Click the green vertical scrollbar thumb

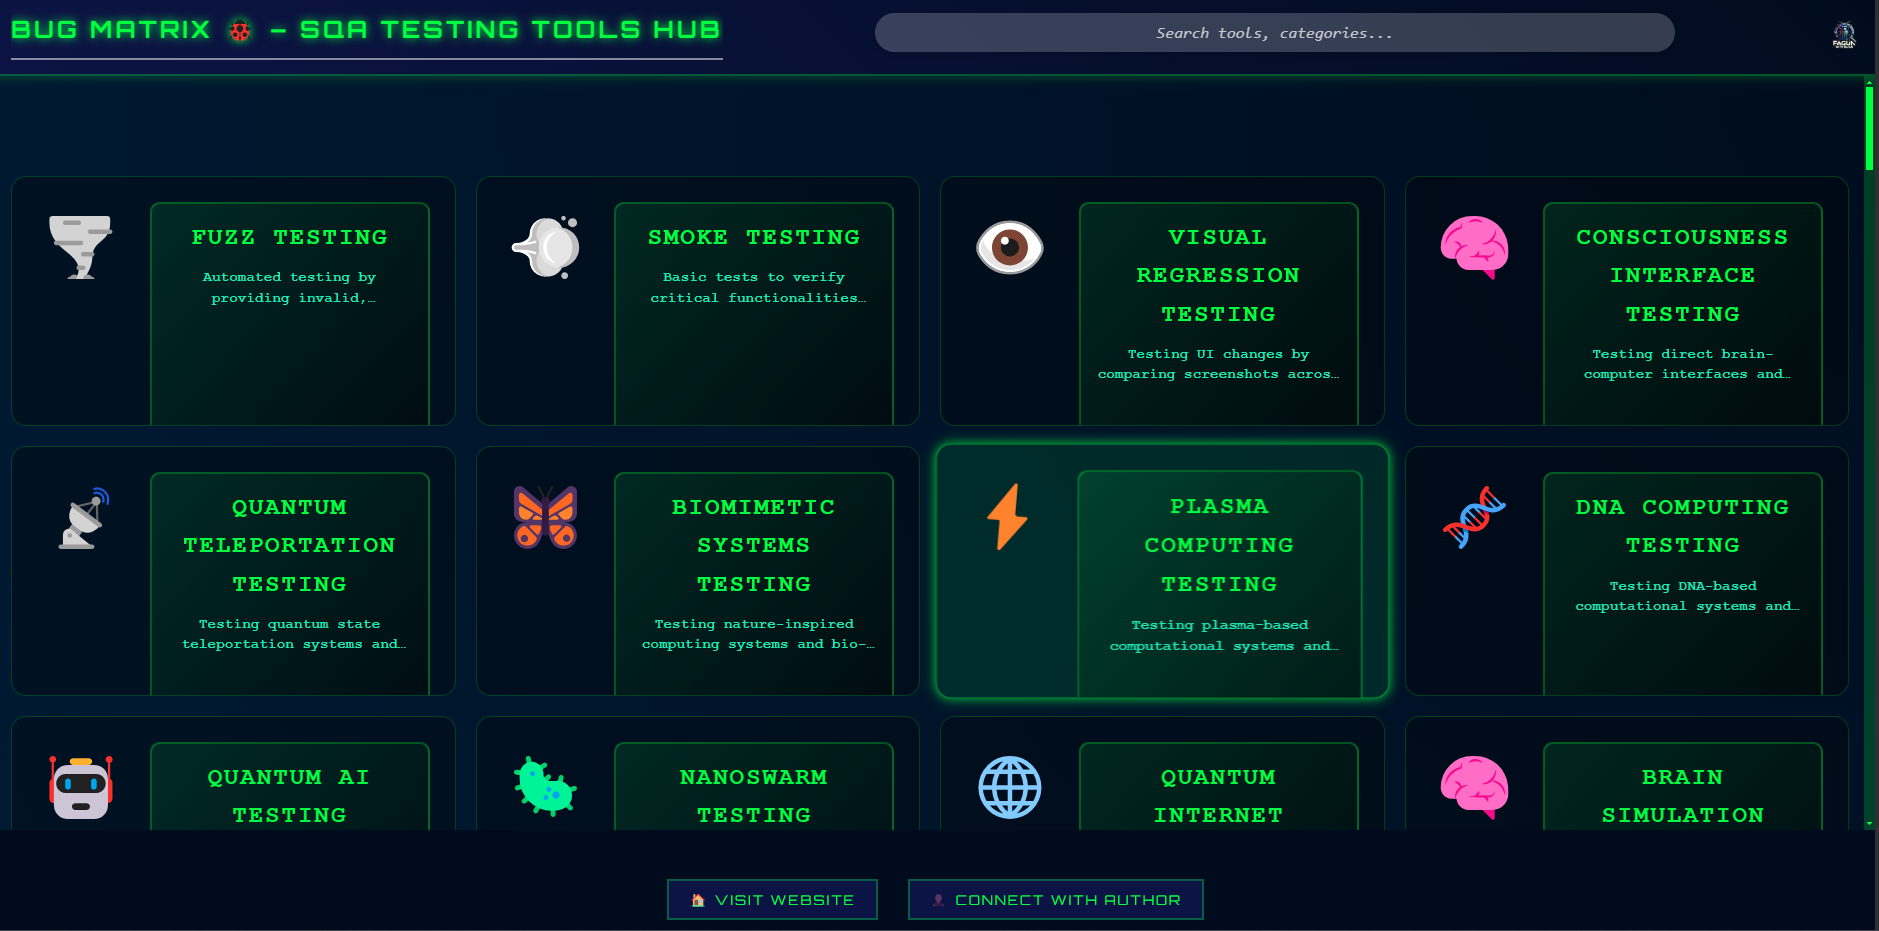pyautogui.click(x=1869, y=128)
